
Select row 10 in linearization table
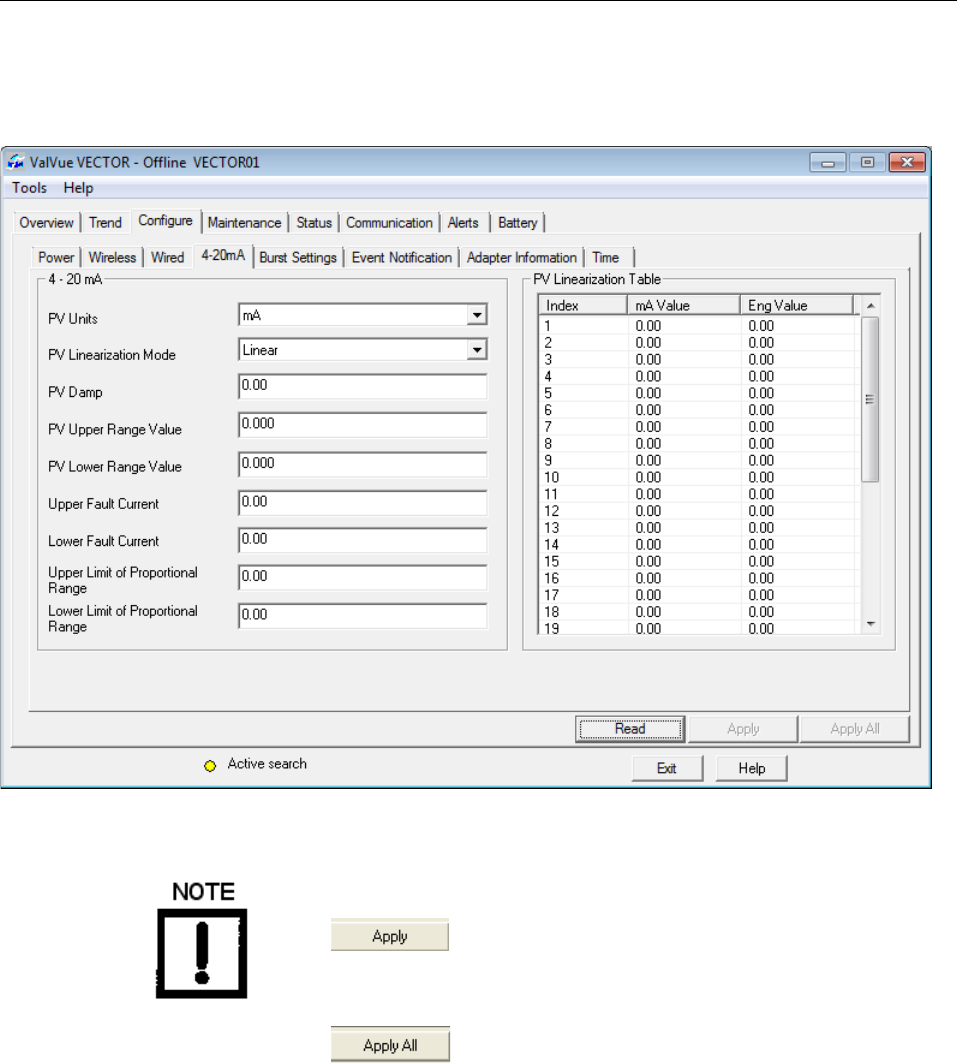coord(698,477)
